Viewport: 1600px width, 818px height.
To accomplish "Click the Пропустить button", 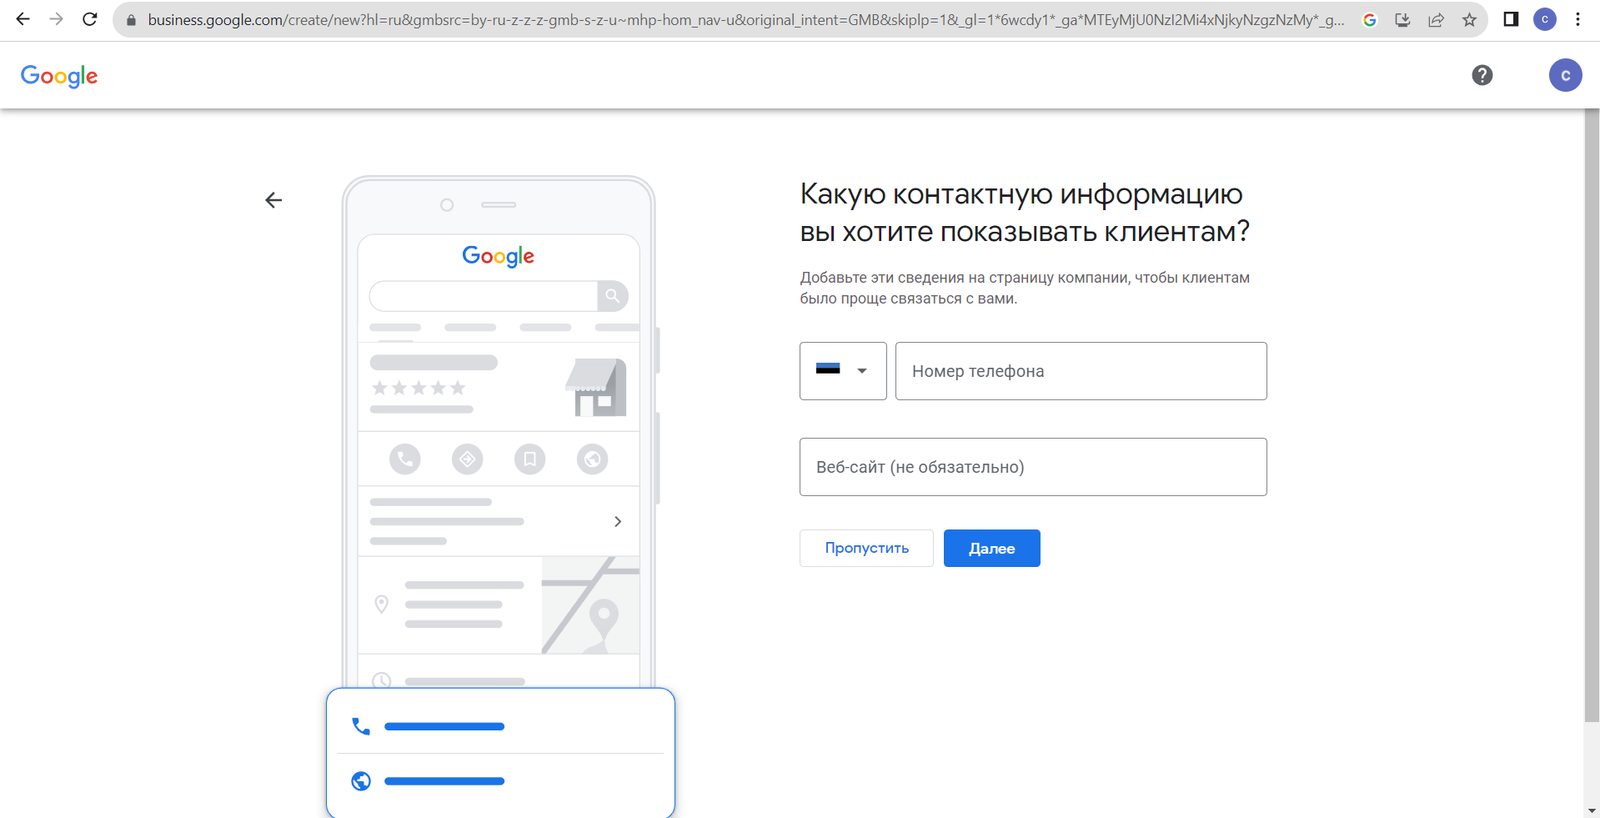I will coord(867,548).
